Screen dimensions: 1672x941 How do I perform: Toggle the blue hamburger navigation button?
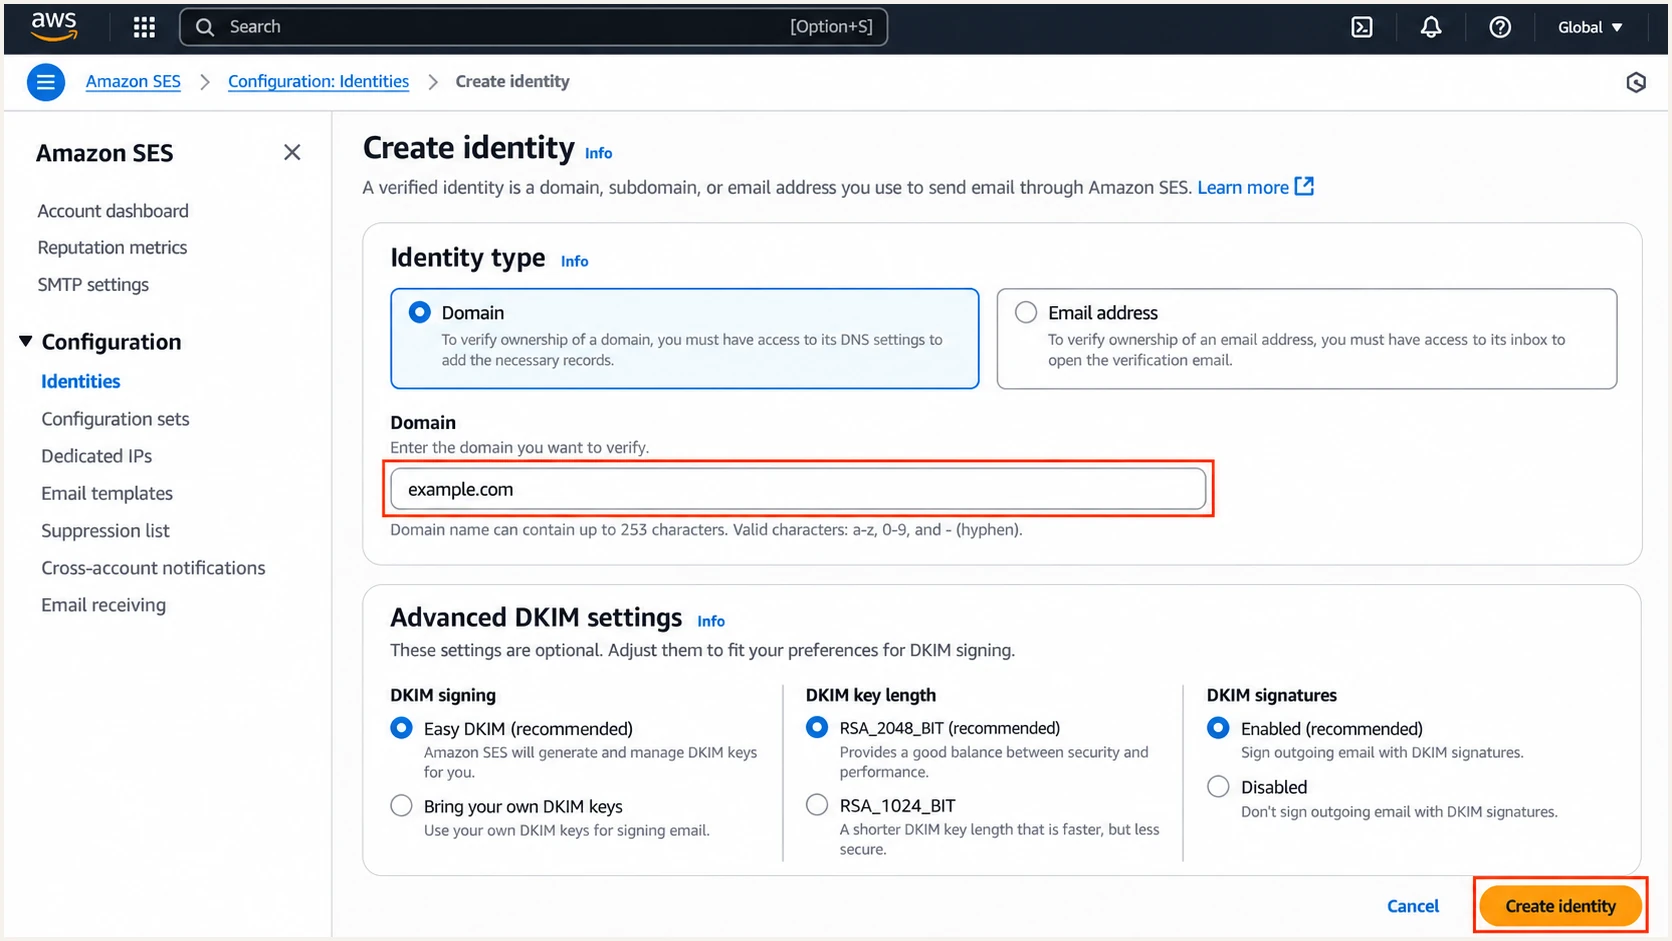coord(46,82)
